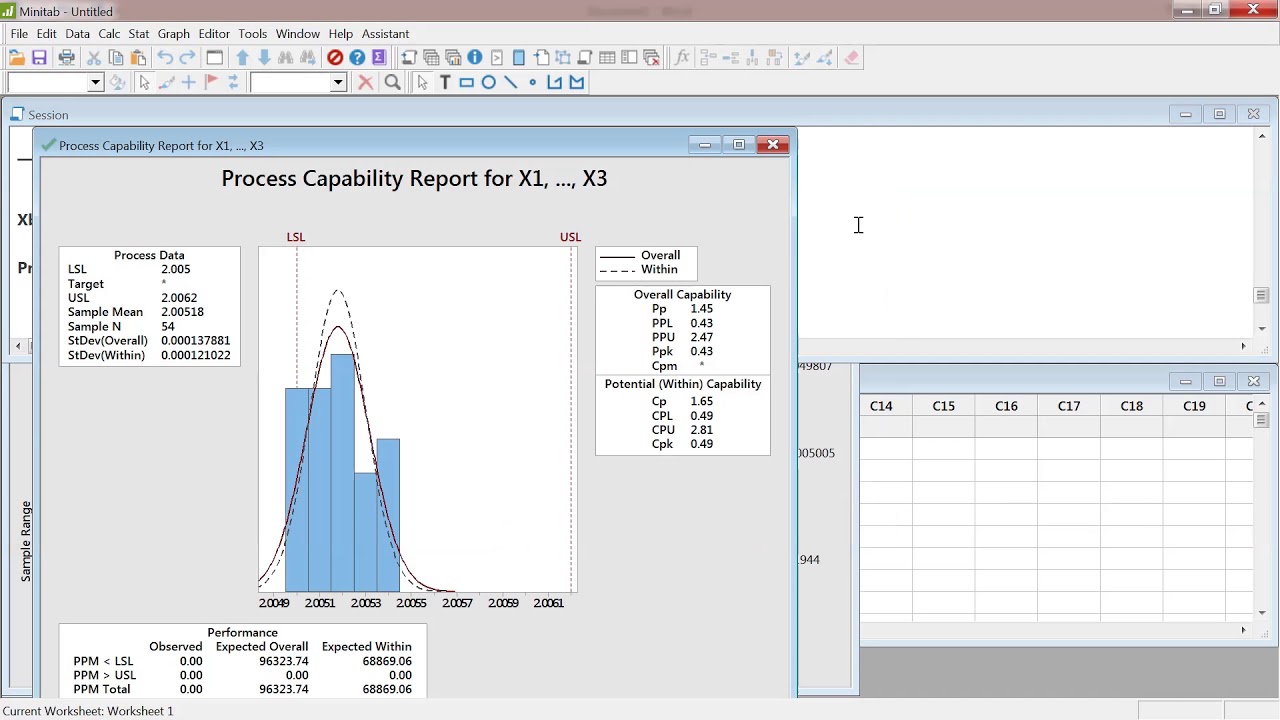This screenshot has height=720, width=1280.
Task: Open the Assistant menu
Action: [385, 34]
